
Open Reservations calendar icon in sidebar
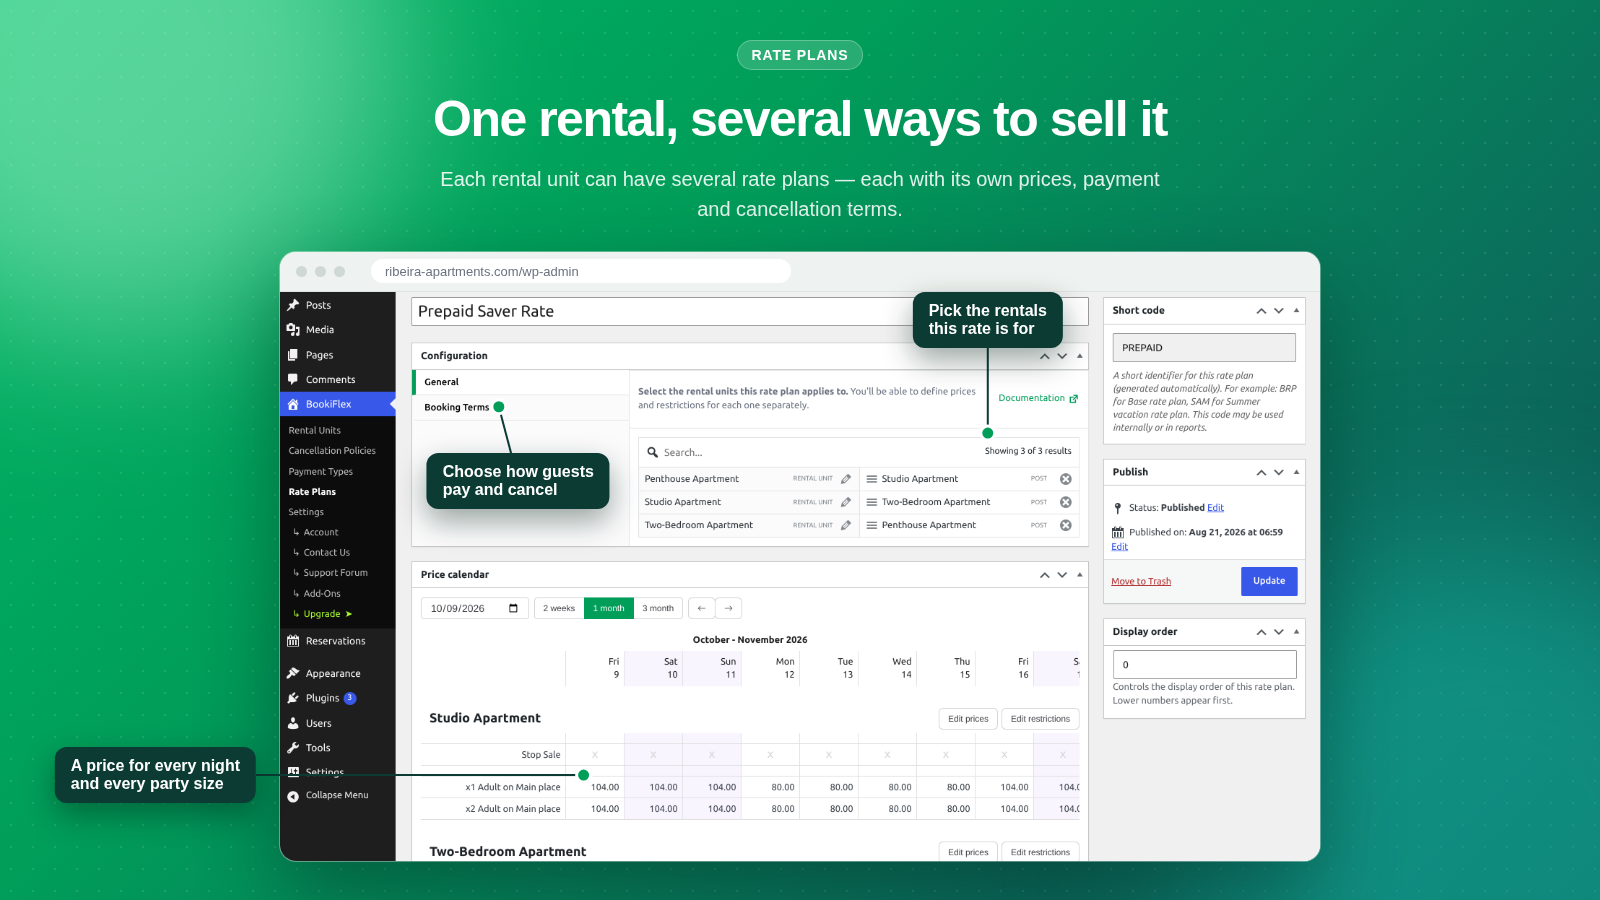click(293, 641)
